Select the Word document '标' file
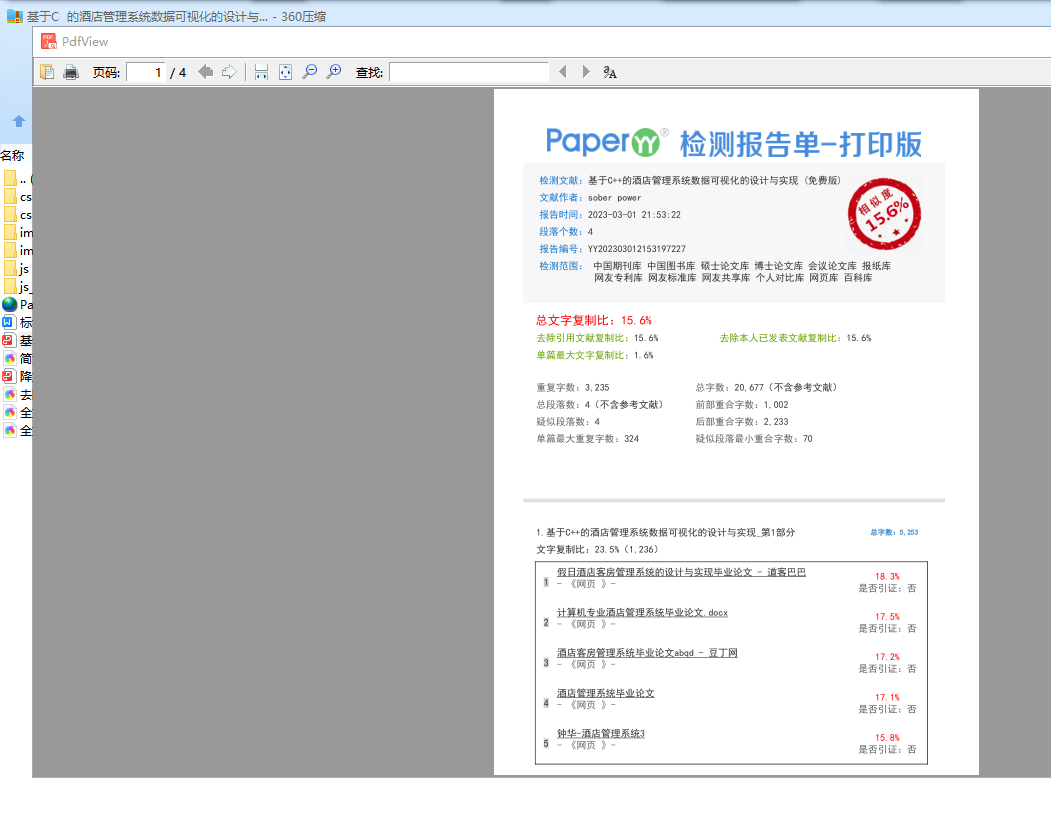Viewport: 1051px width, 824px height. tap(17, 322)
